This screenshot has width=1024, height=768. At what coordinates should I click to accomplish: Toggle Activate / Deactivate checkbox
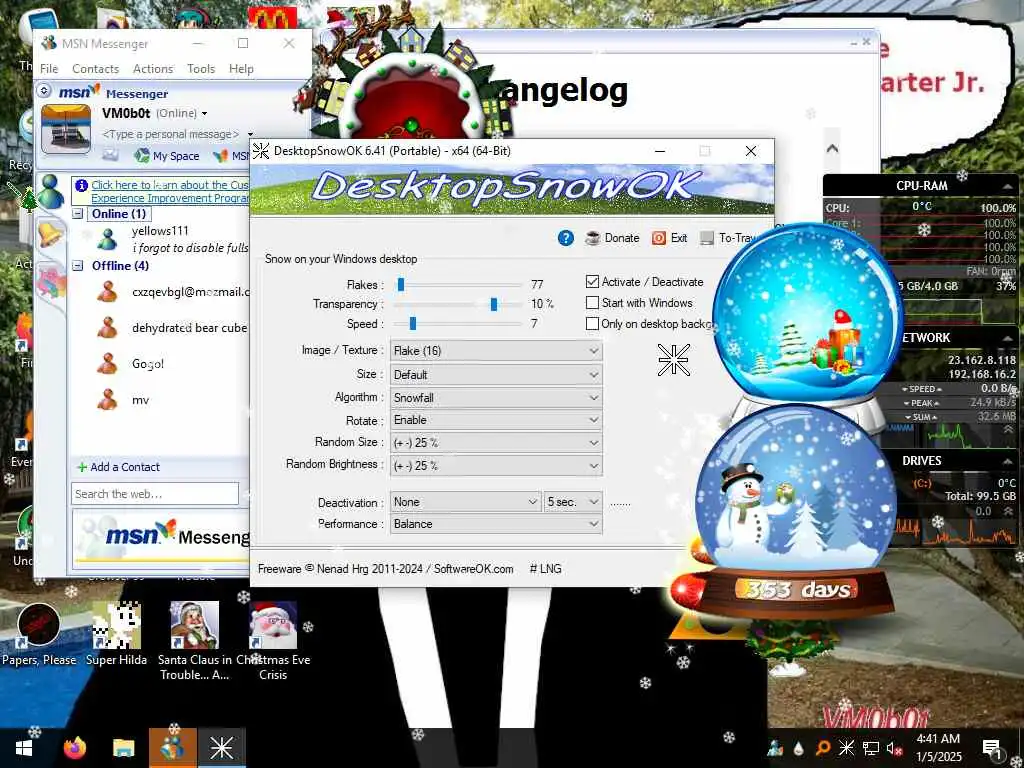[x=592, y=281]
